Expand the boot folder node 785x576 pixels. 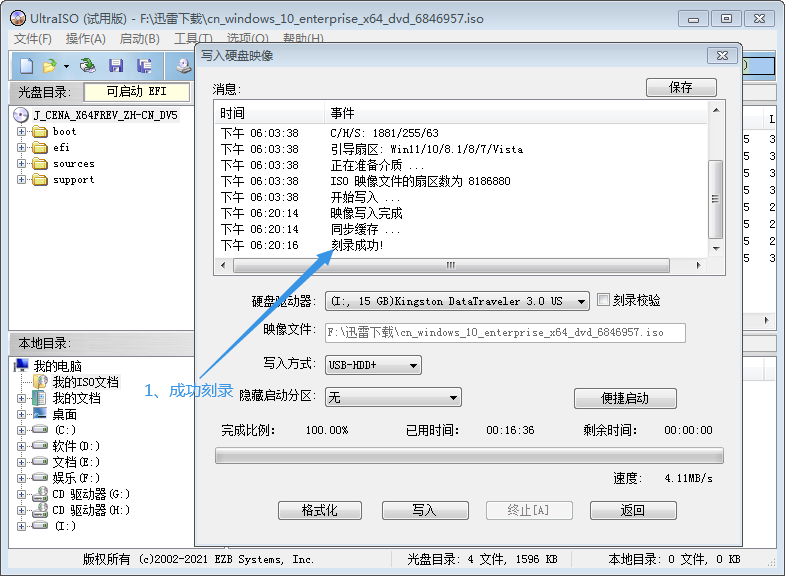click(21, 132)
